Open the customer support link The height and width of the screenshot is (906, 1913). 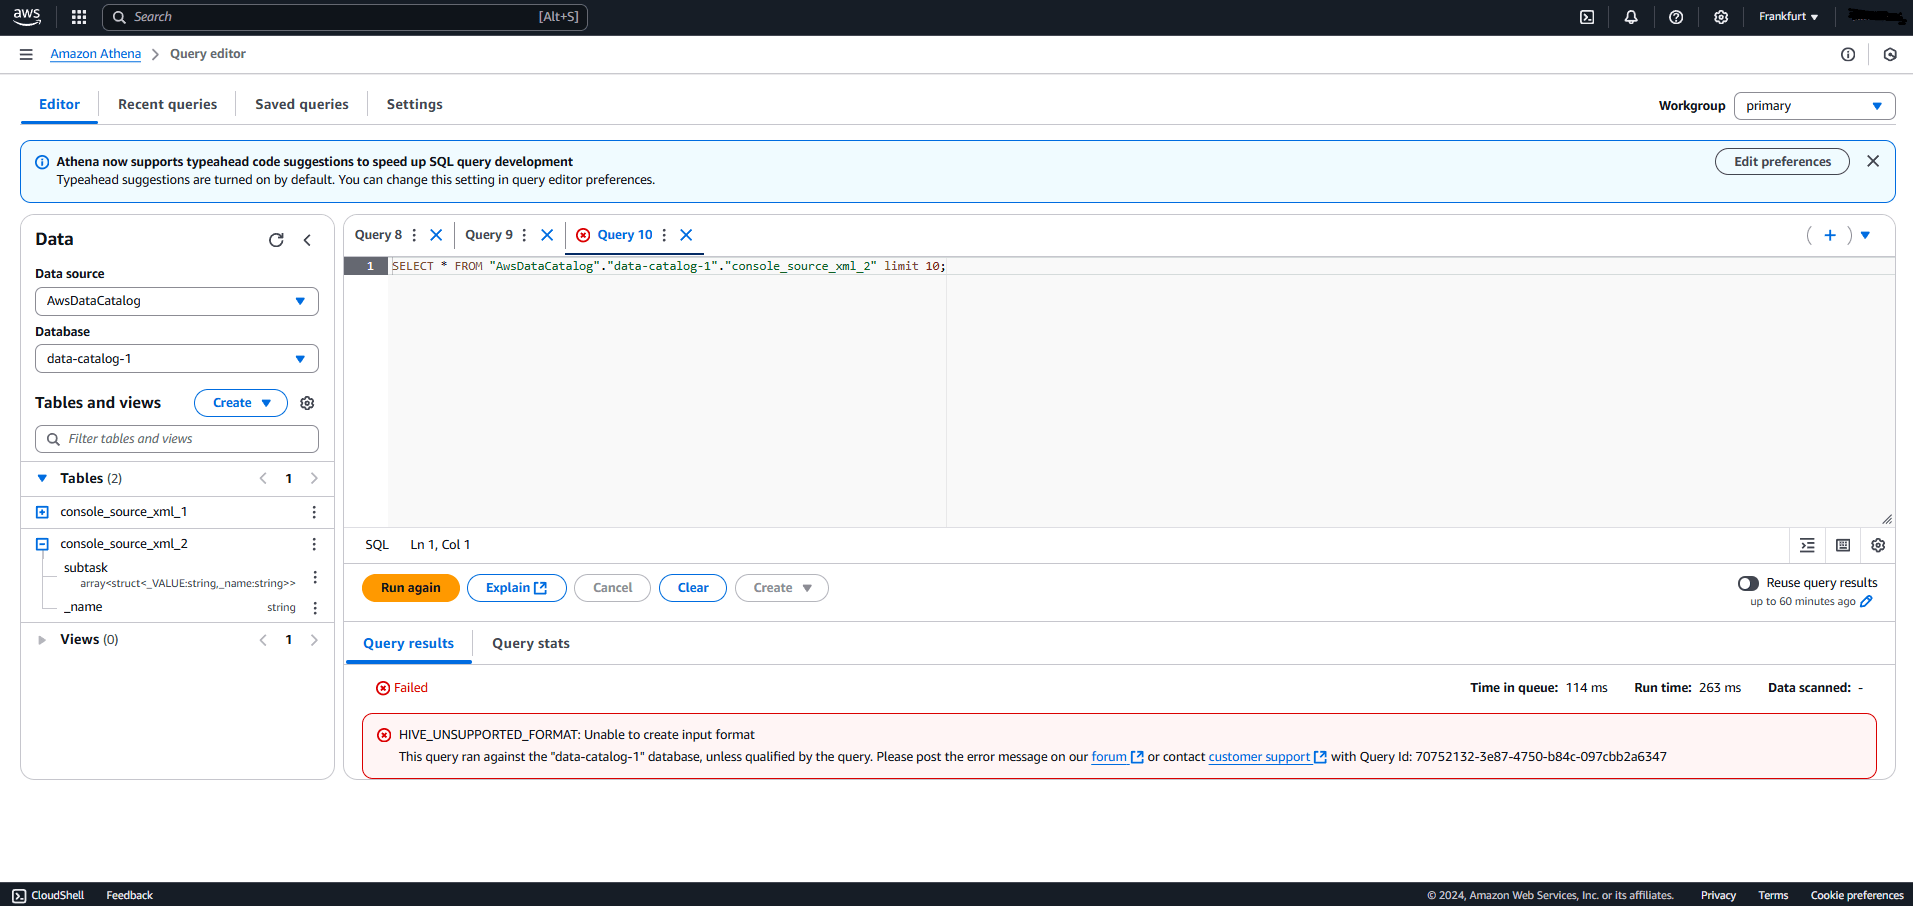[x=1267, y=757]
